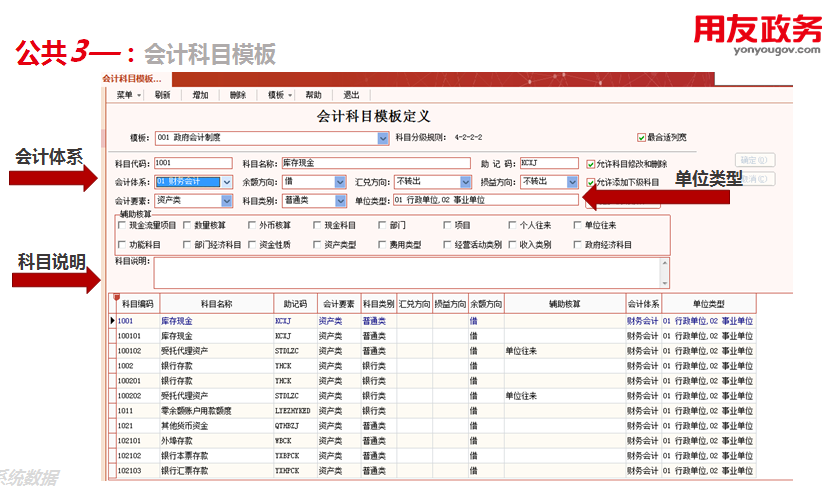This screenshot has width=825, height=488.
Task: Click the 余额方向 column header
Action: (486, 304)
